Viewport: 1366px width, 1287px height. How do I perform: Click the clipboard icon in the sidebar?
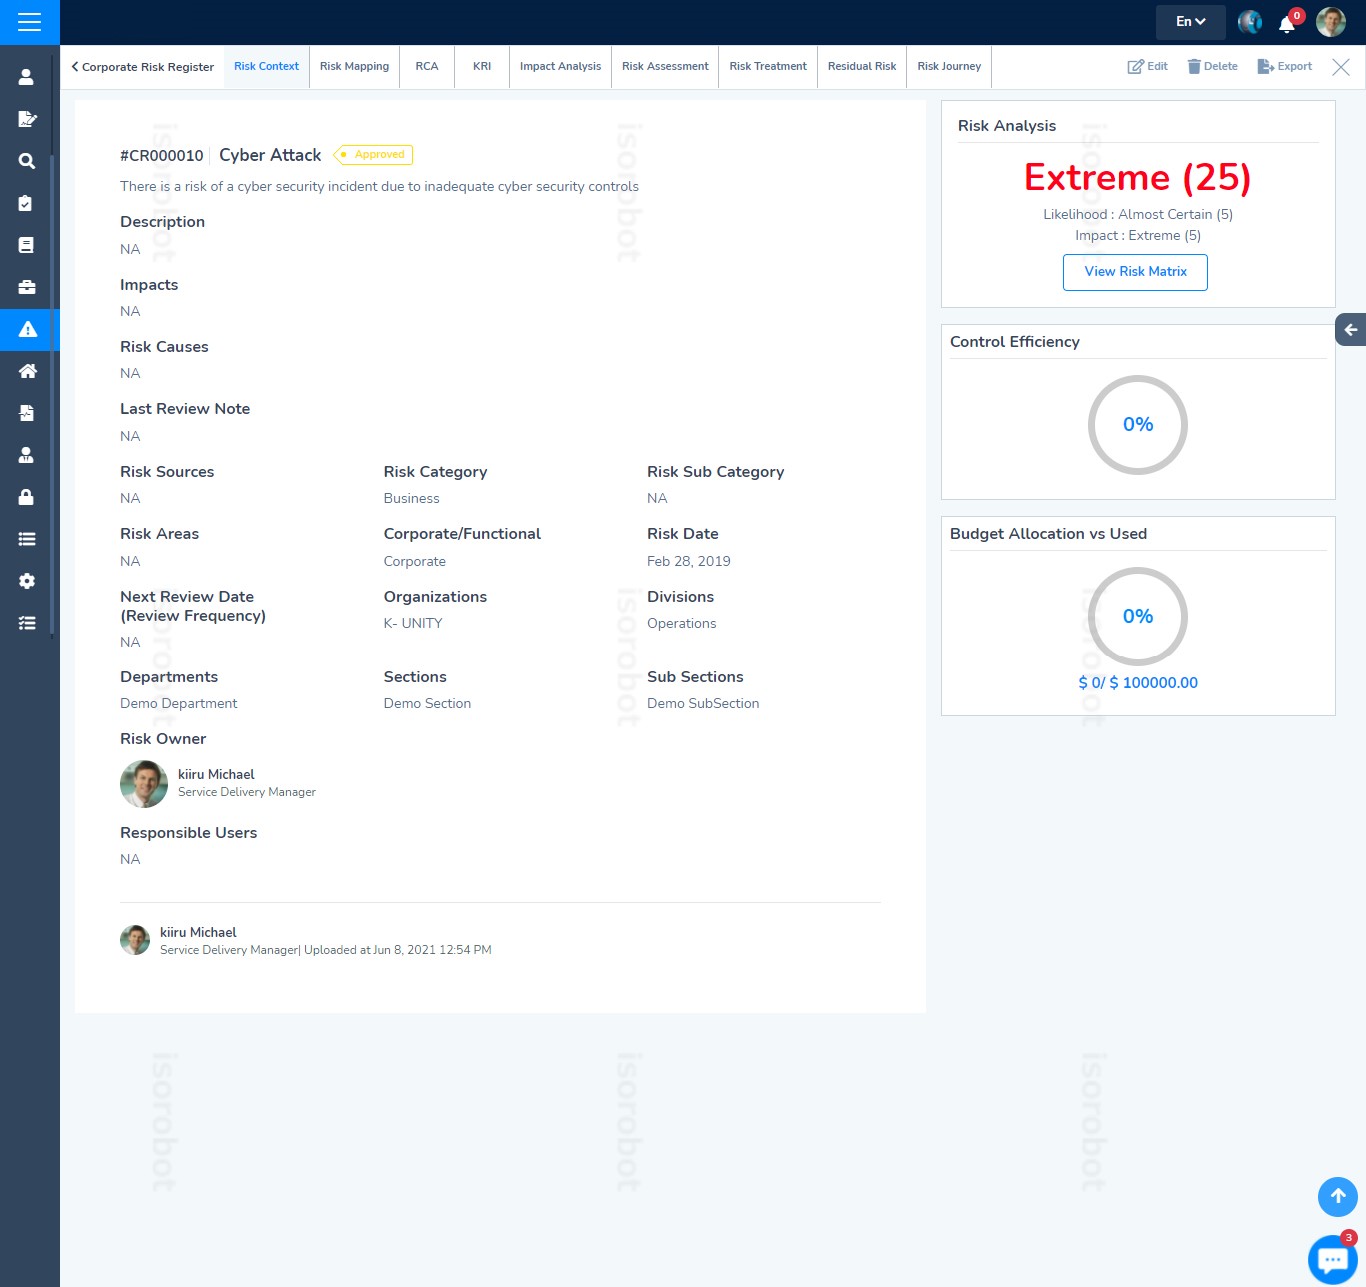tap(26, 203)
